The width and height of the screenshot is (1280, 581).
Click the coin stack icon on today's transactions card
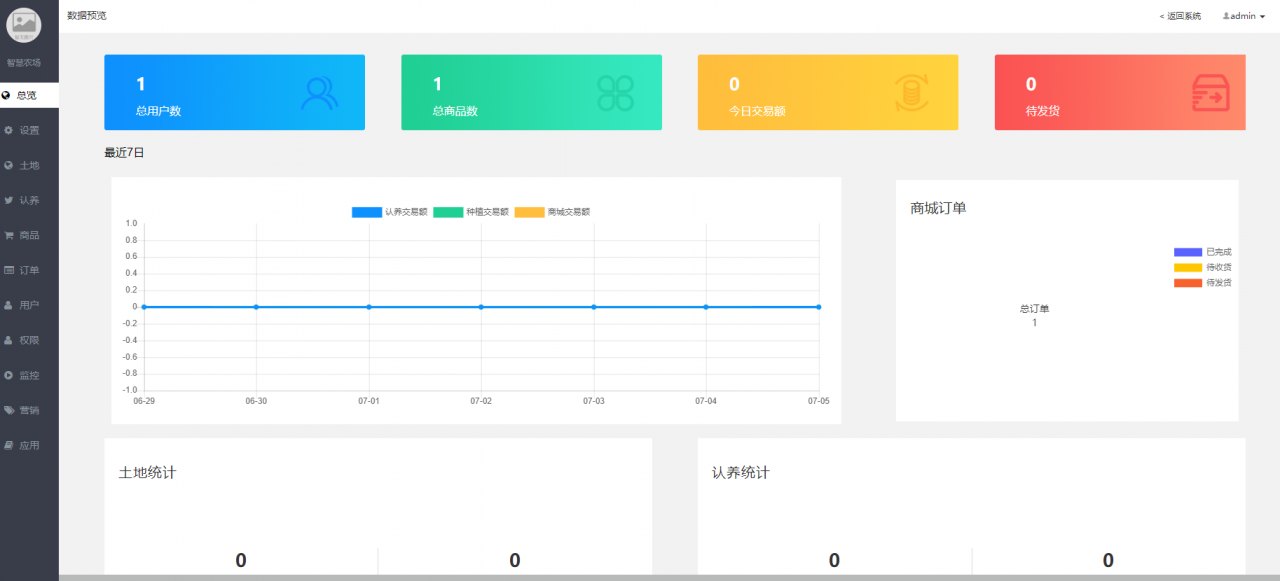tap(911, 93)
